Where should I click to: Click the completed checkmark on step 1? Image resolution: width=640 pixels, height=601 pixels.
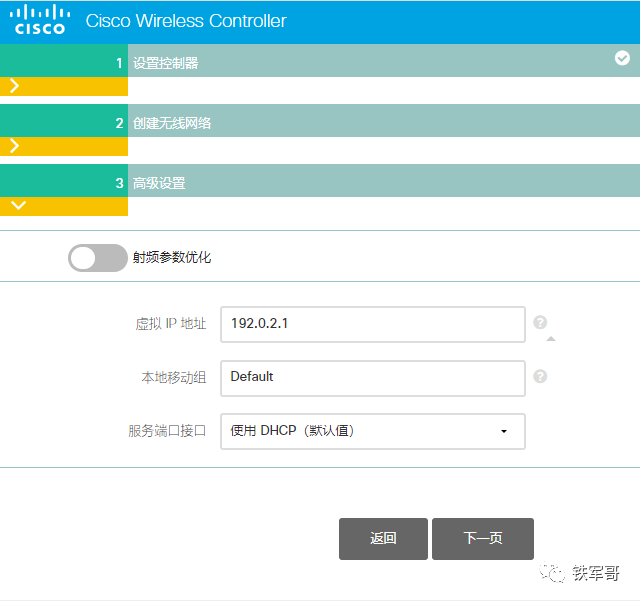(x=622, y=58)
